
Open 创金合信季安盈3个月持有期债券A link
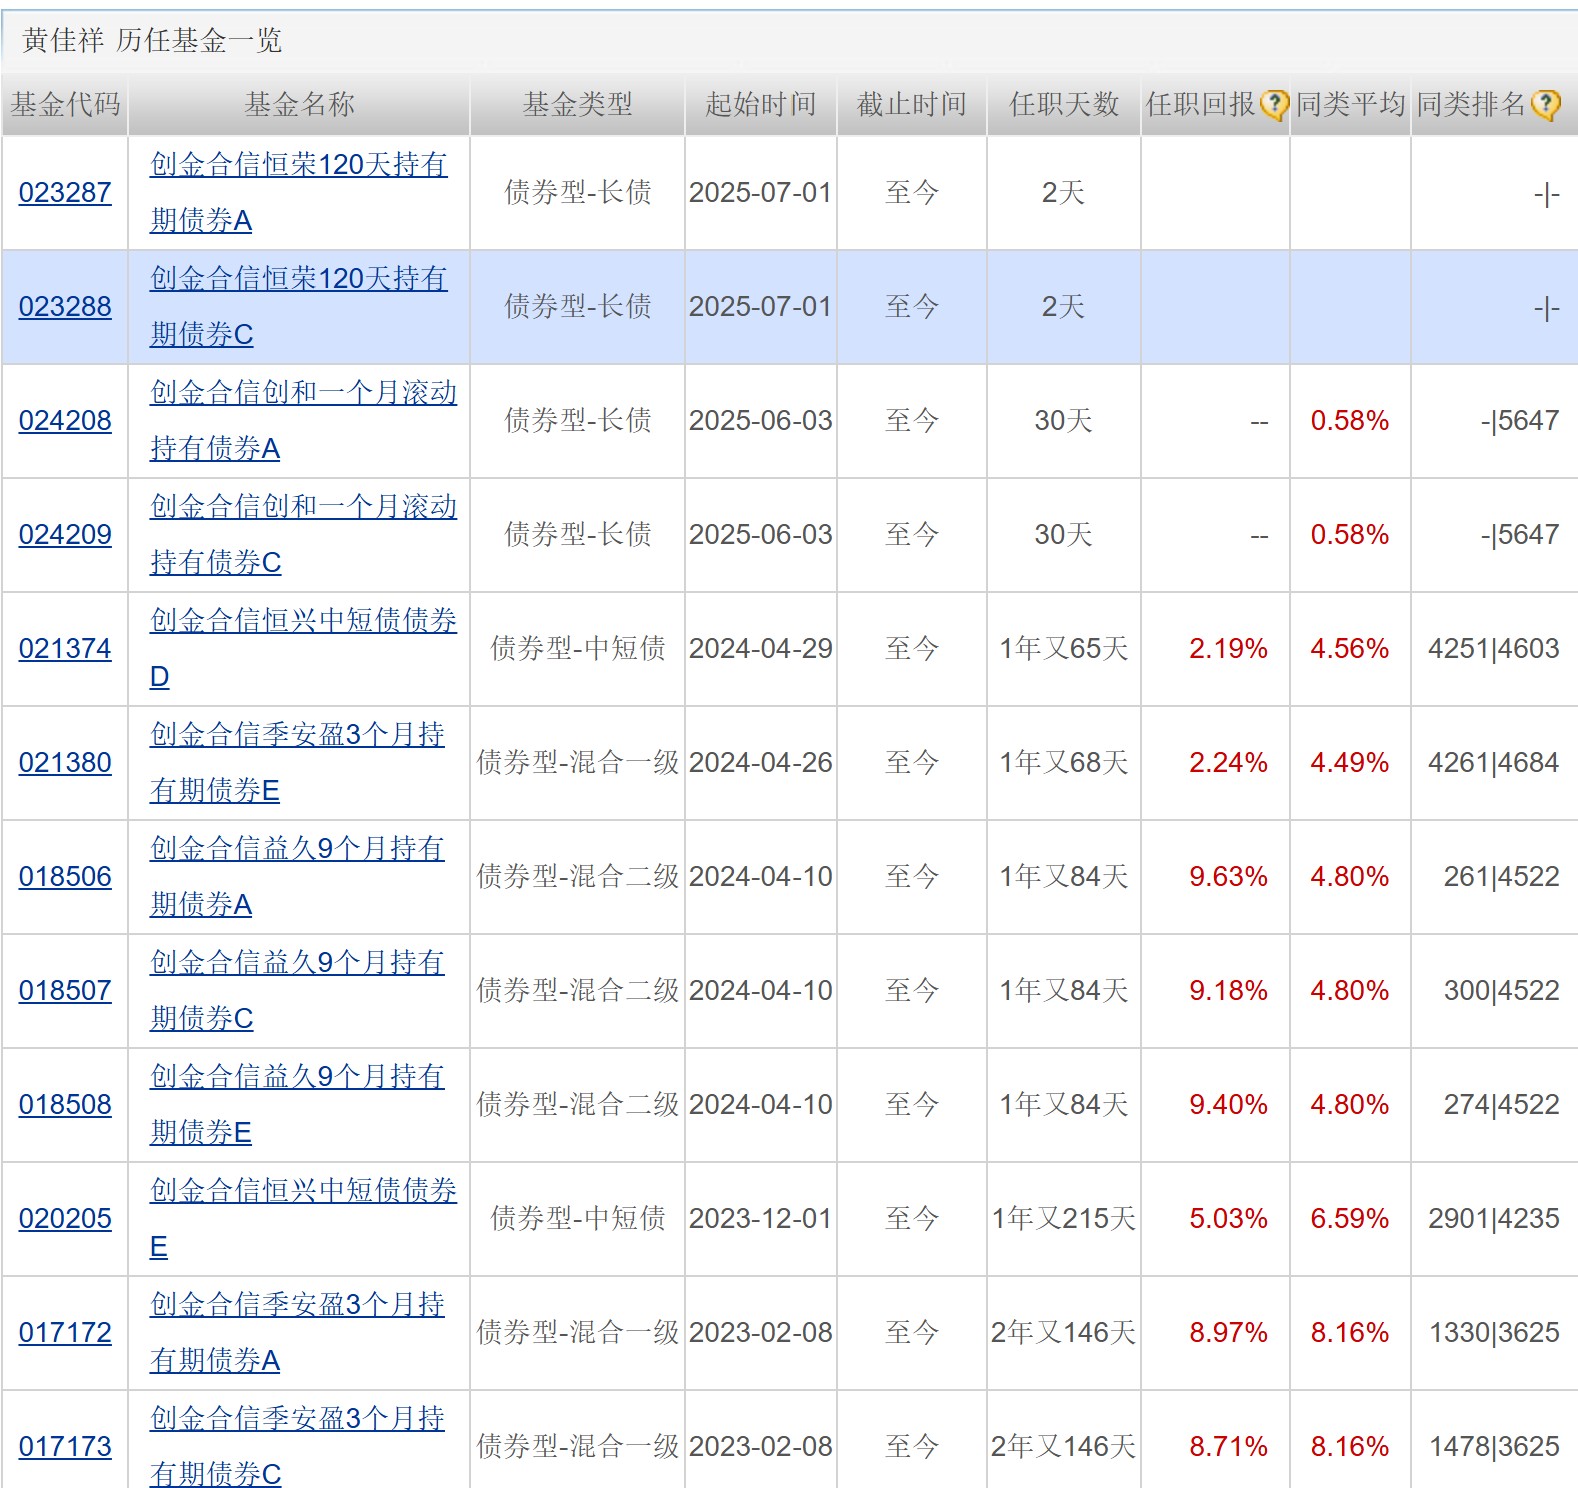(297, 1332)
